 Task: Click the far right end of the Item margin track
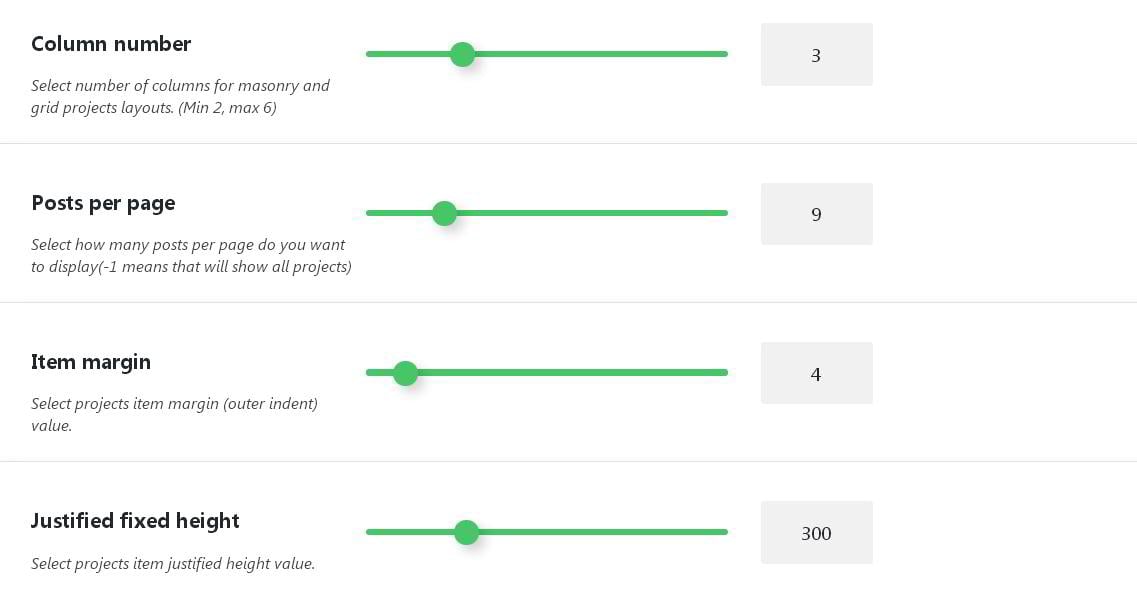(x=723, y=373)
